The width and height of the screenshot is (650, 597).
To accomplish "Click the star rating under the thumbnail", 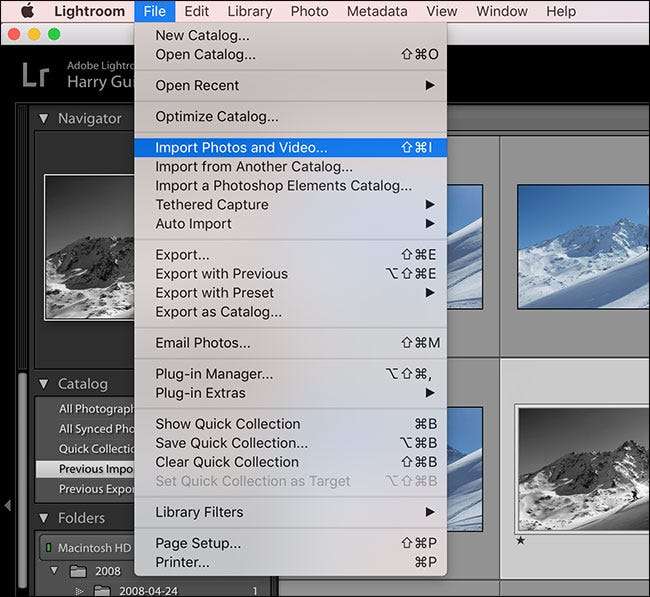I will (x=520, y=540).
